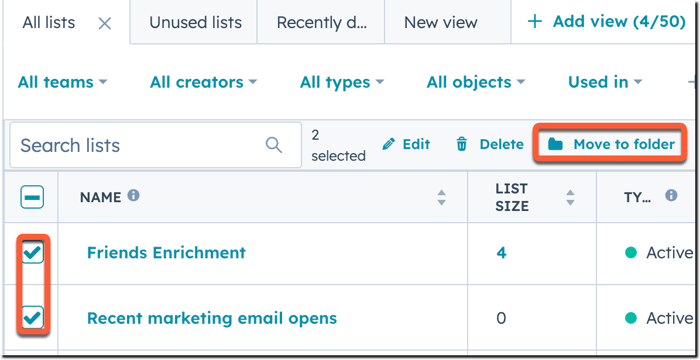Click the folder icon beside Move to folder

click(x=555, y=144)
